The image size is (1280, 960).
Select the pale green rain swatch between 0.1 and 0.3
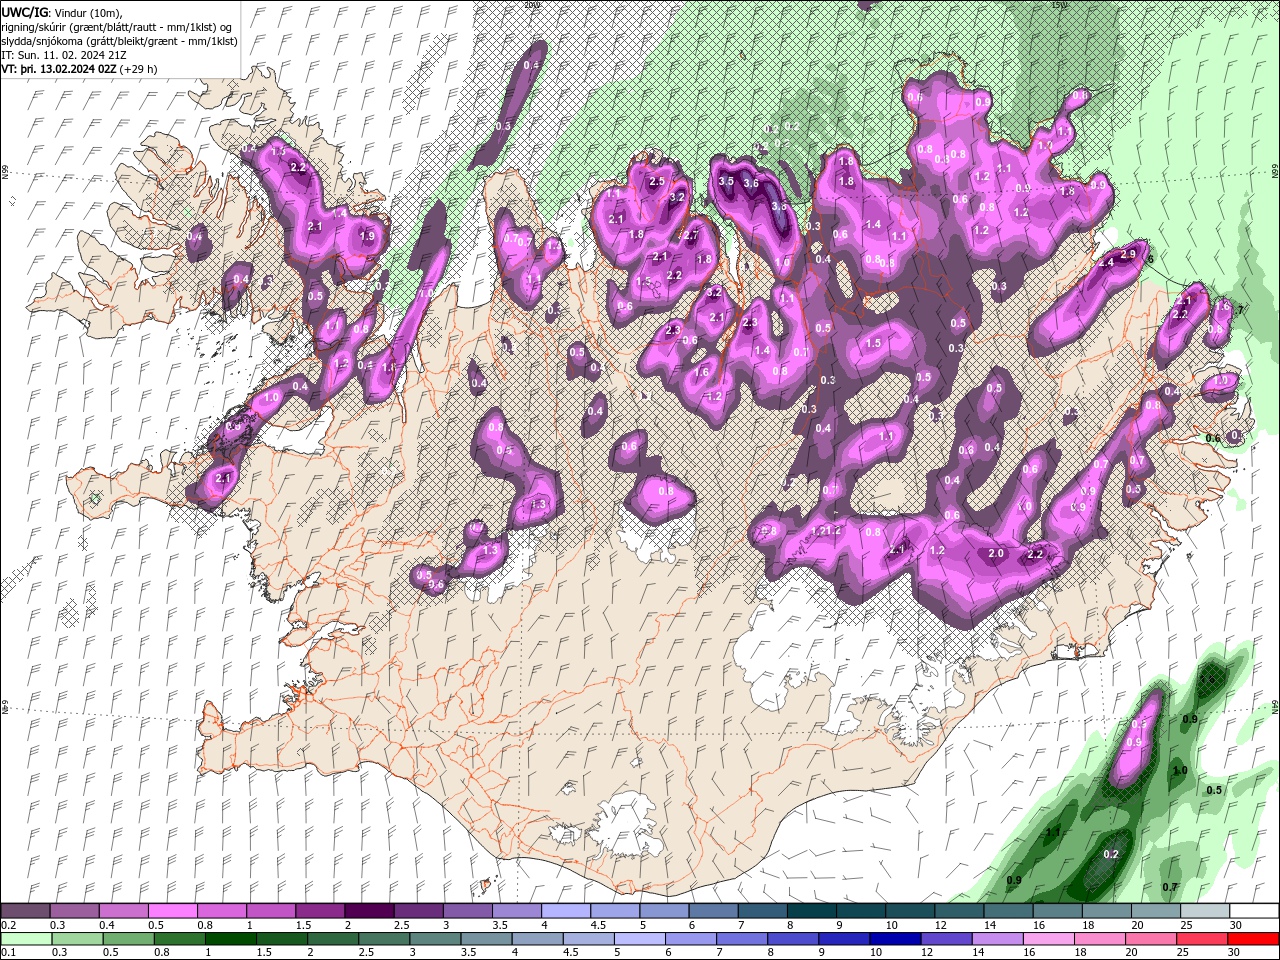(28, 939)
